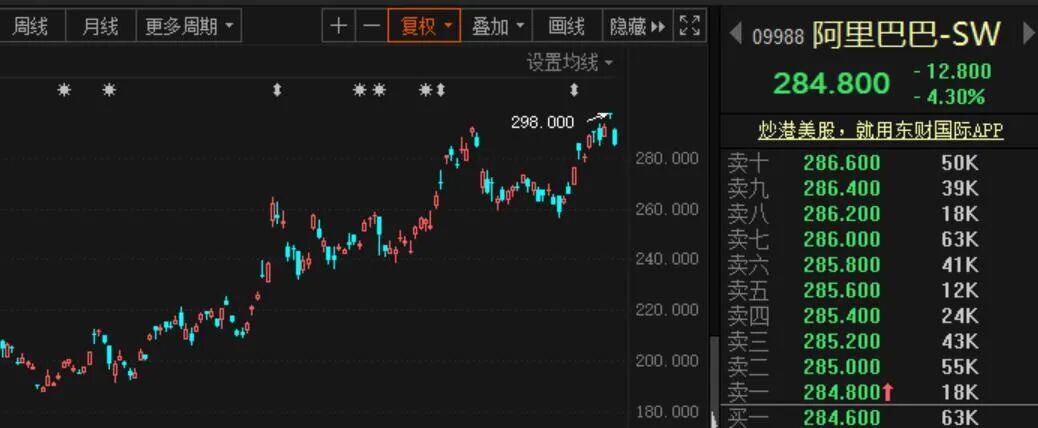Click the current price 284.800 header
The image size is (1038, 428).
click(x=831, y=84)
